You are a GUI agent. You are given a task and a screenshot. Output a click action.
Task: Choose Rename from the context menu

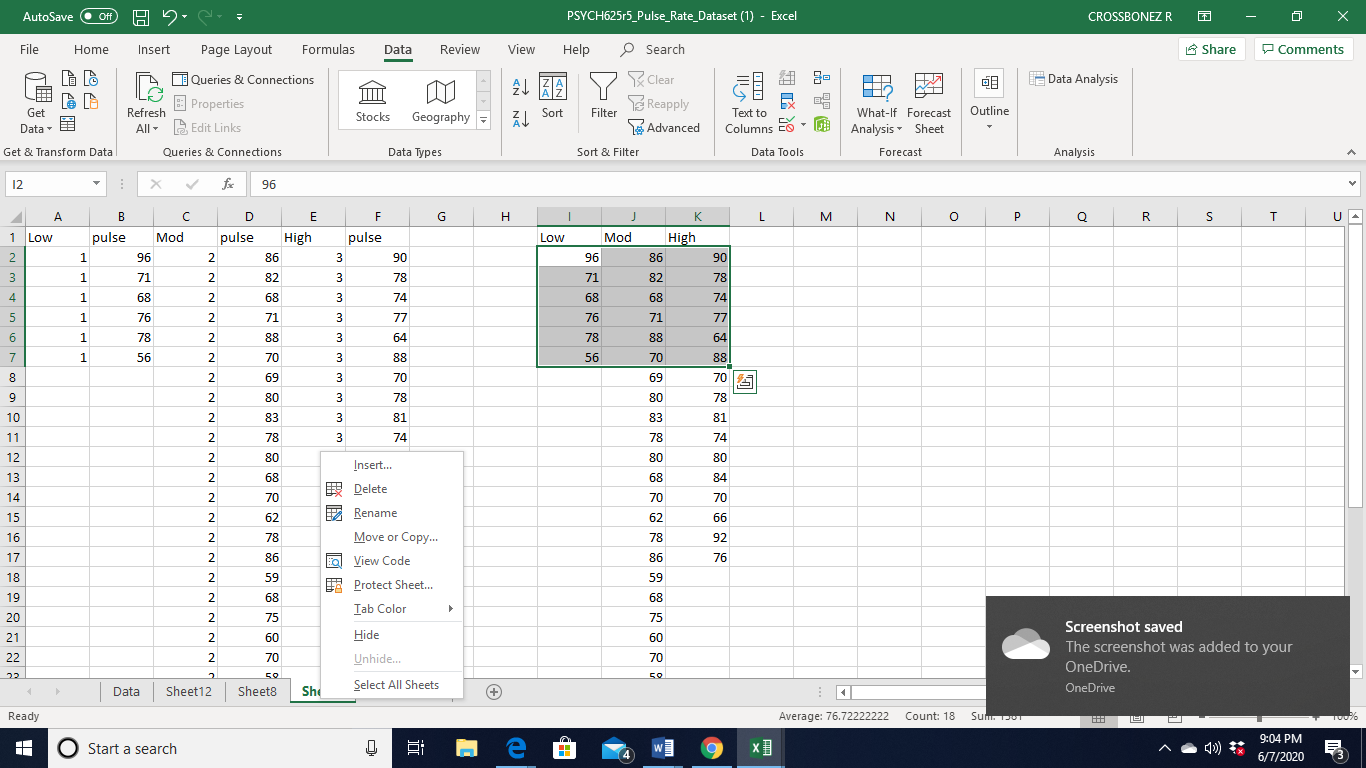(x=376, y=513)
